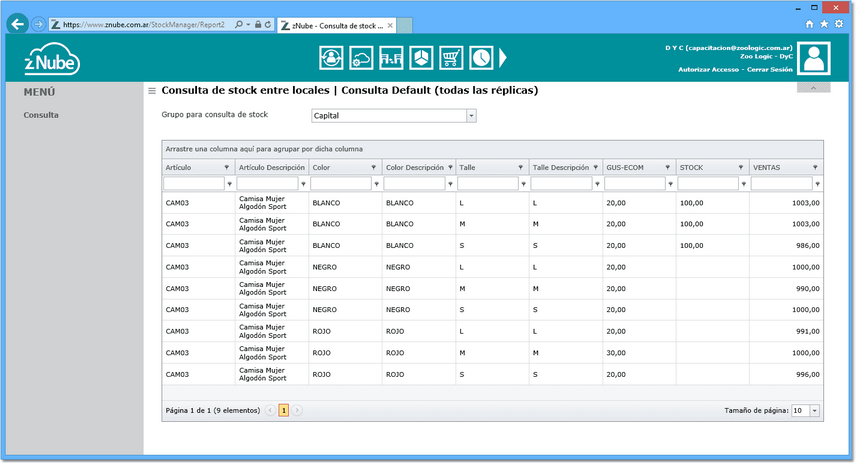Image resolution: width=856 pixels, height=464 pixels.
Task: Click the zNube cloud logo
Action: point(52,59)
